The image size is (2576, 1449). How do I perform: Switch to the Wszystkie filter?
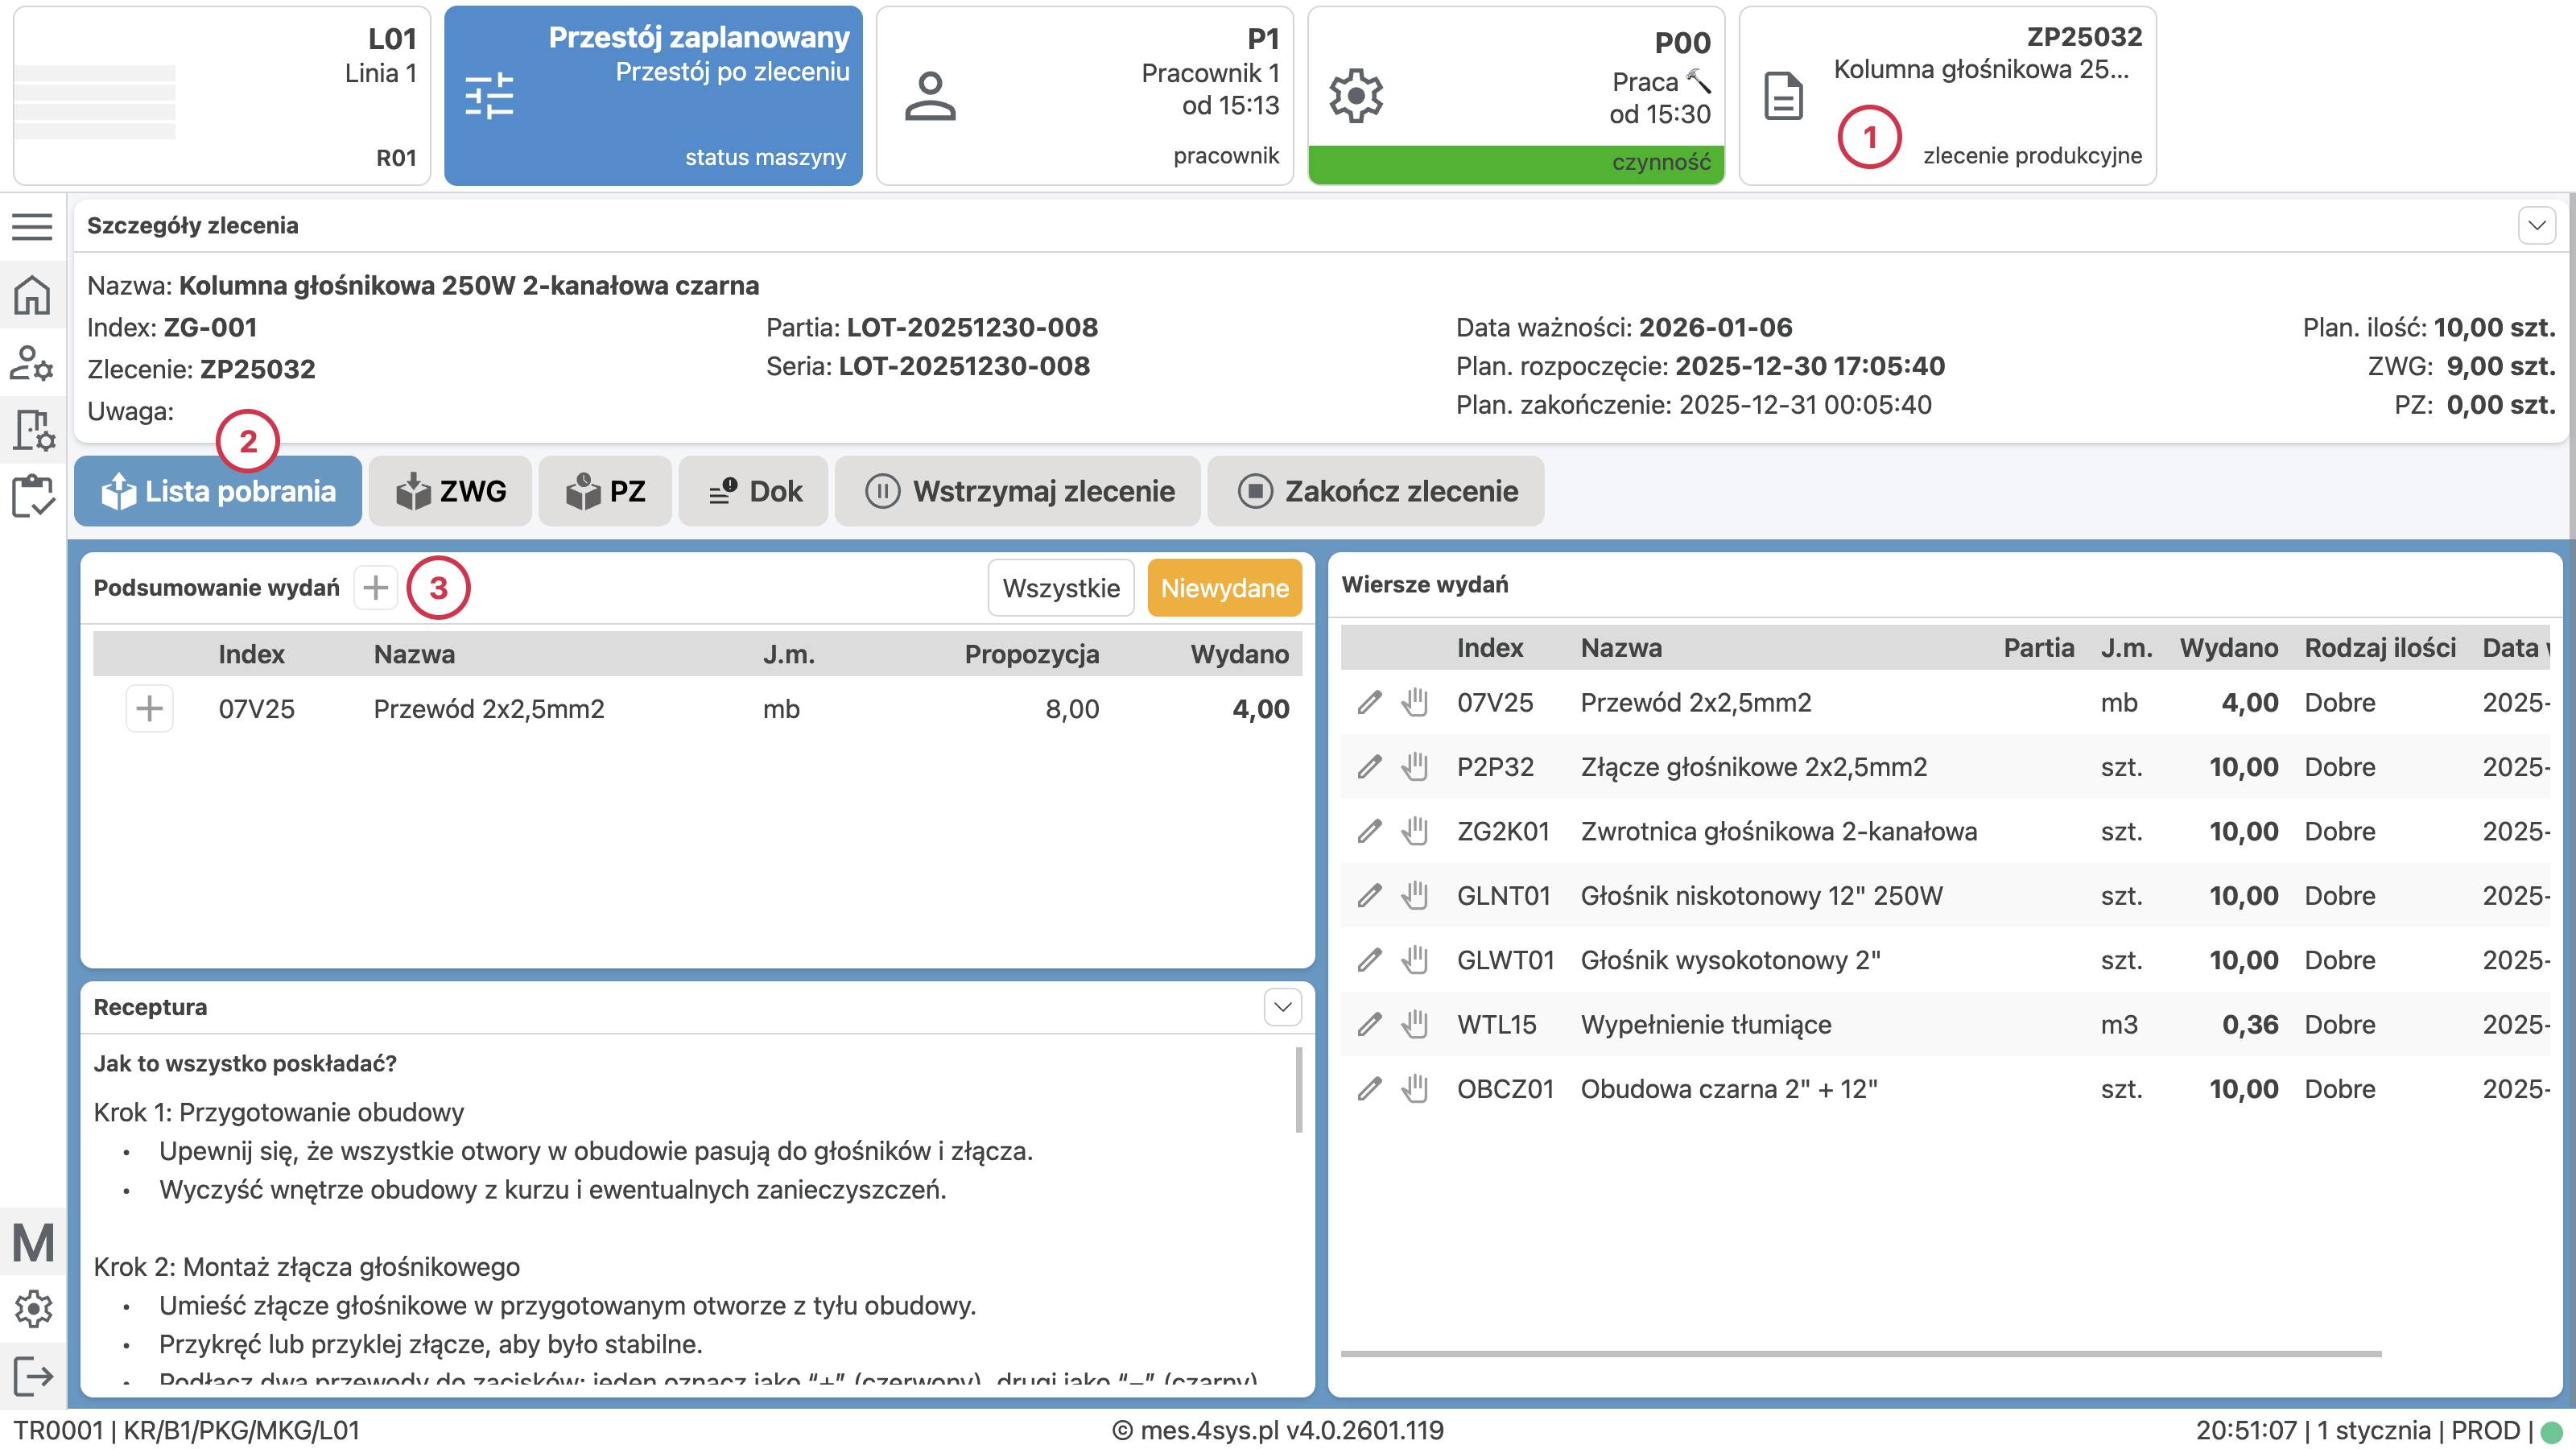click(x=1060, y=588)
